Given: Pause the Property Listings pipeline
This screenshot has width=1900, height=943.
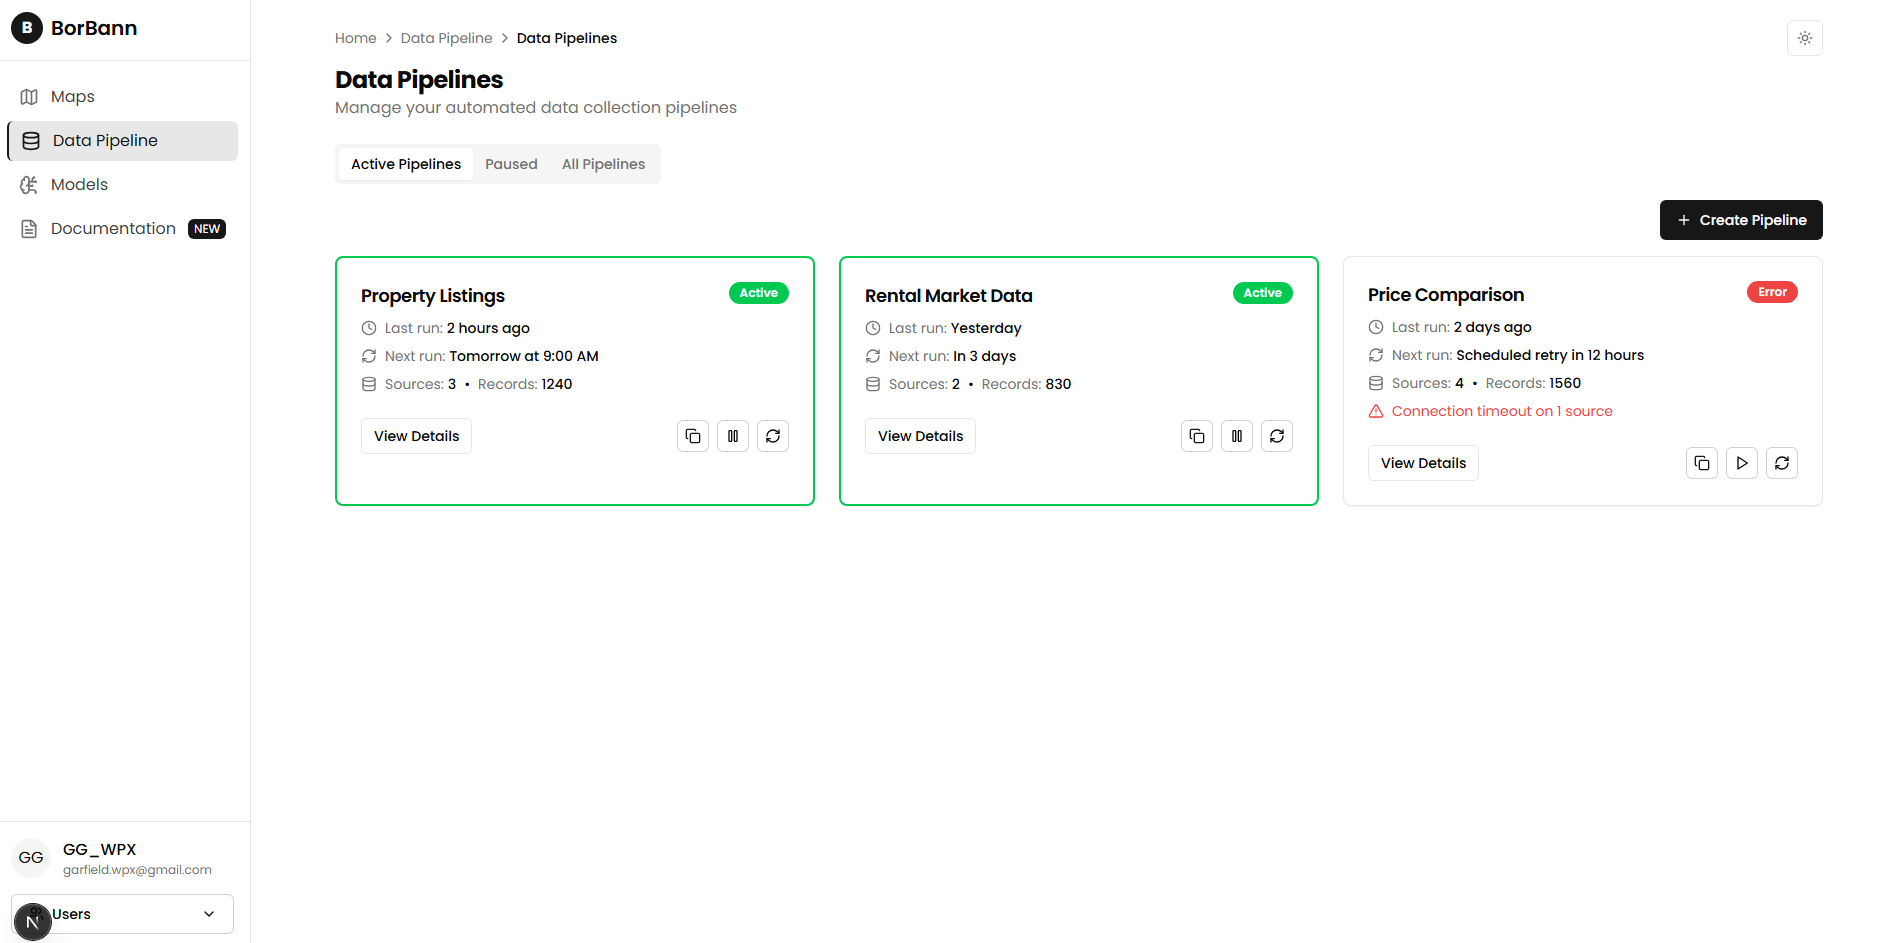Looking at the screenshot, I should (733, 436).
